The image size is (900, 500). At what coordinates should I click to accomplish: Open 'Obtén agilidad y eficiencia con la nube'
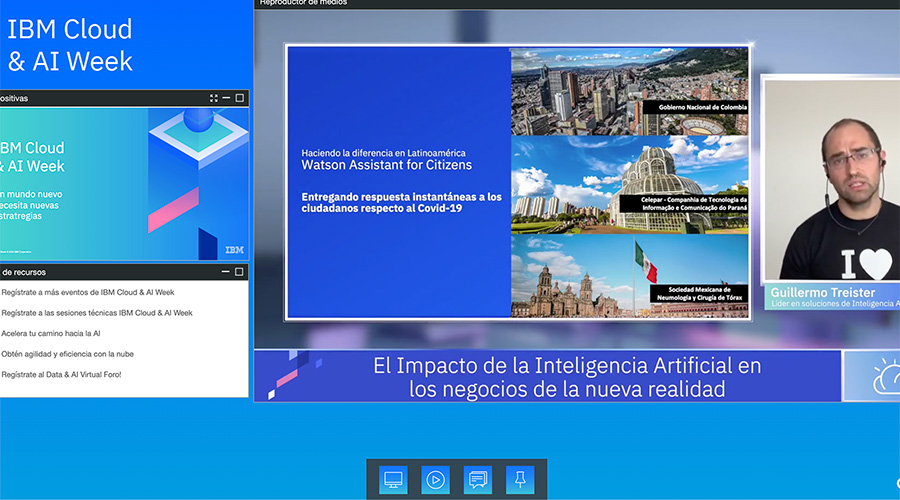click(67, 354)
